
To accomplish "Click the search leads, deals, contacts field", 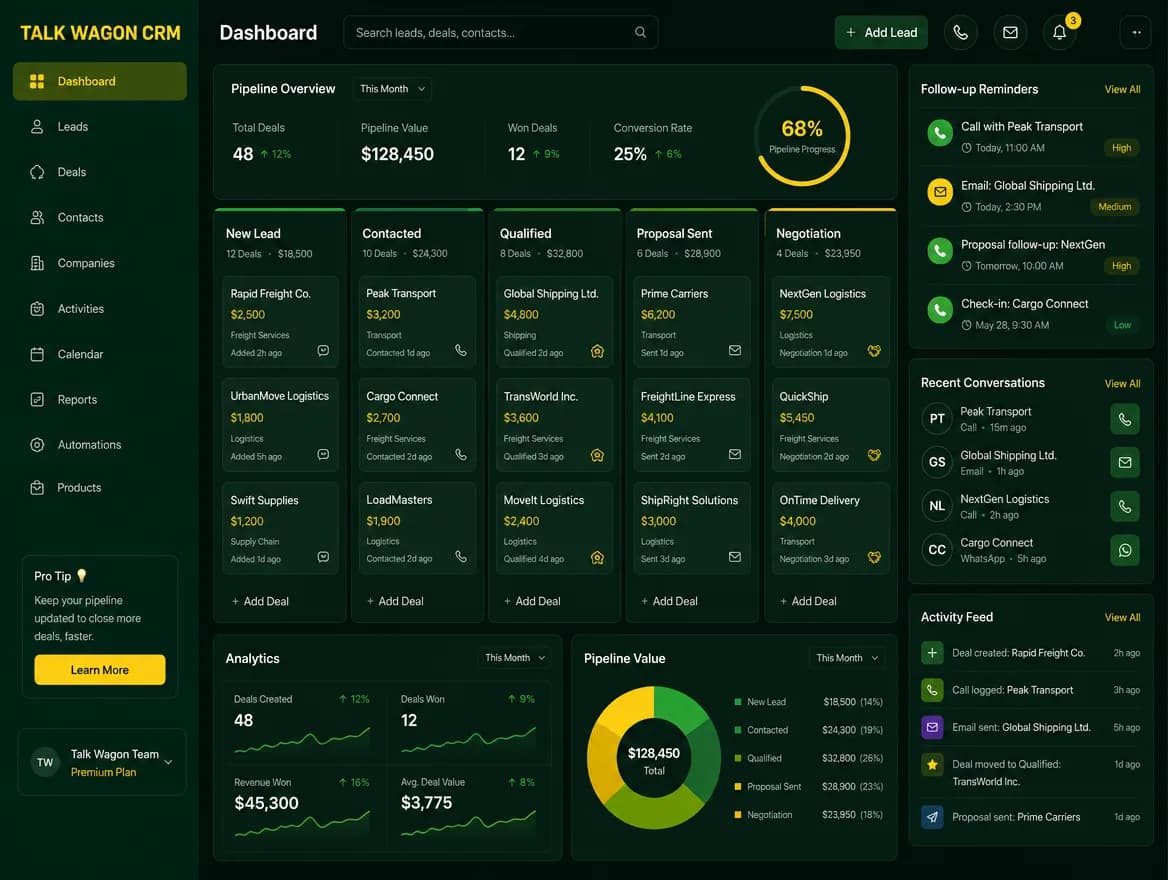I will pyautogui.click(x=501, y=33).
